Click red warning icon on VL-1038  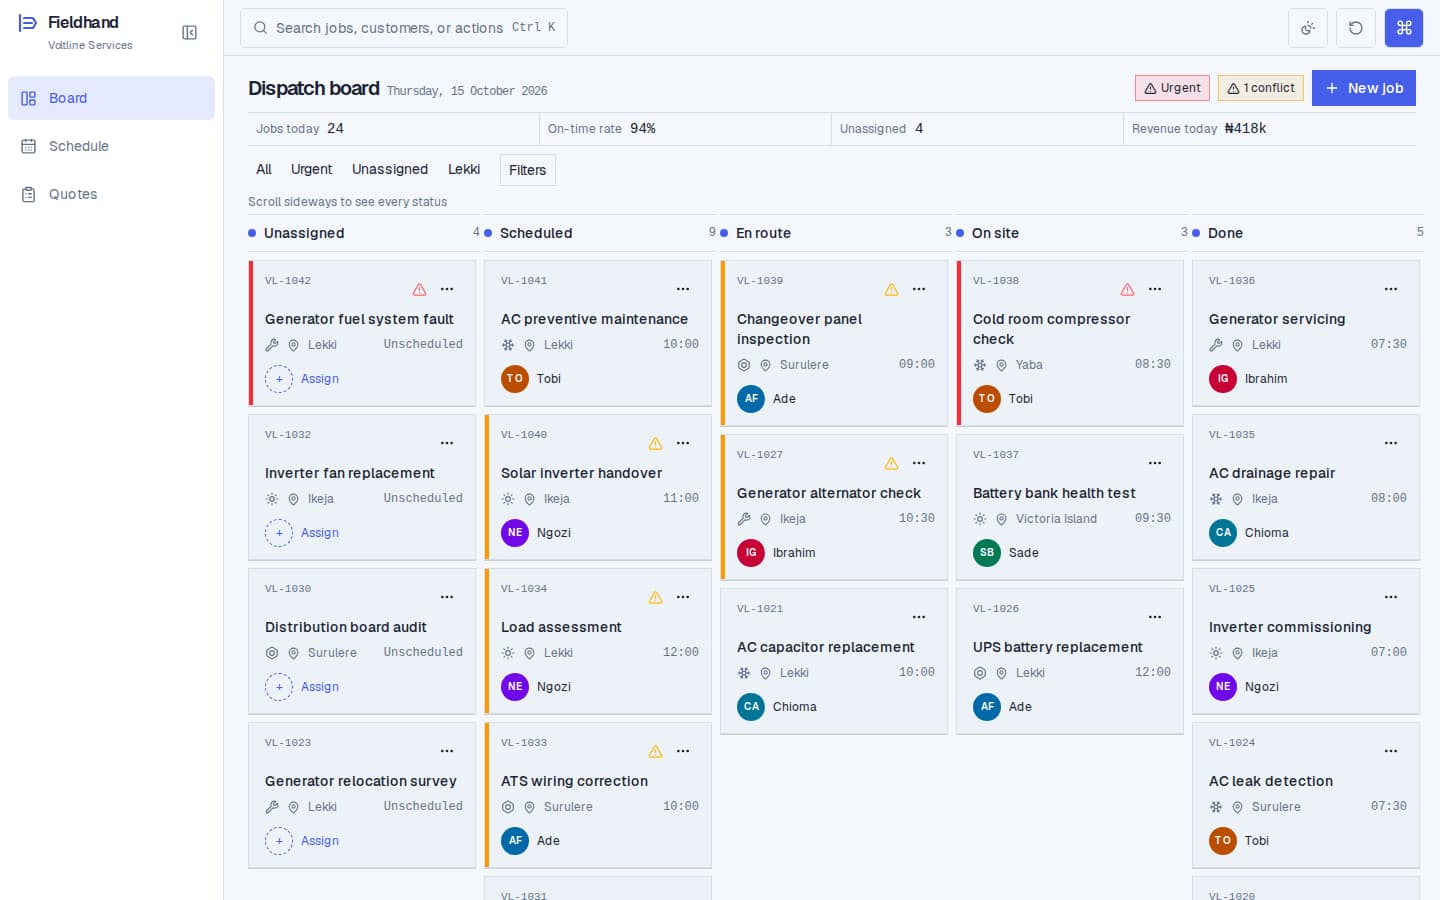pyautogui.click(x=1127, y=289)
